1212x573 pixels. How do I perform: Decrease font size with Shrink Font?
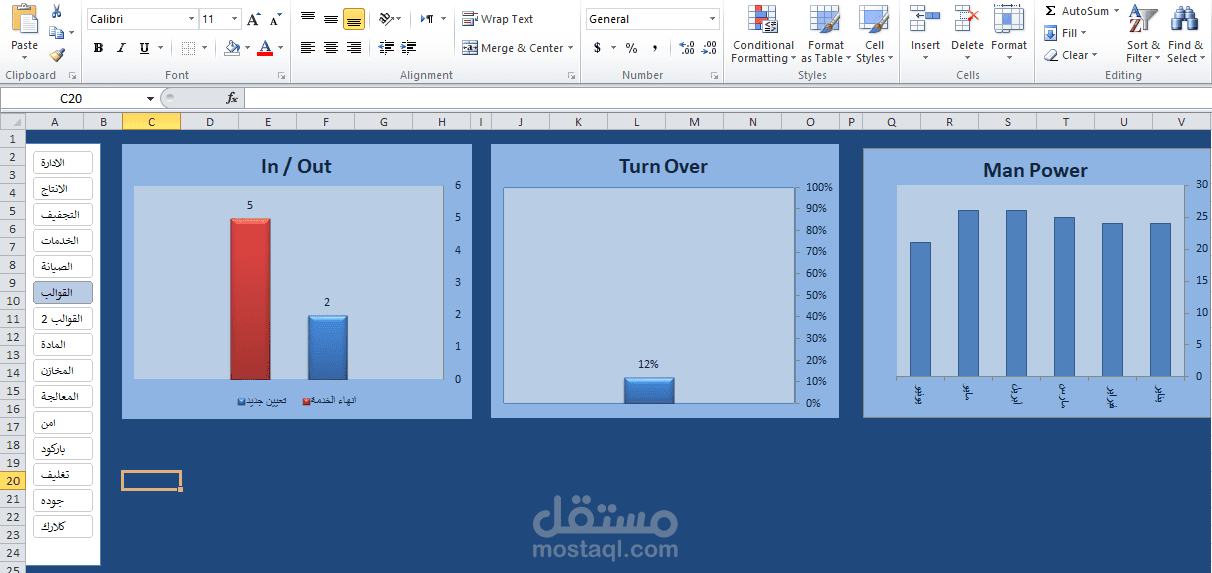click(275, 19)
